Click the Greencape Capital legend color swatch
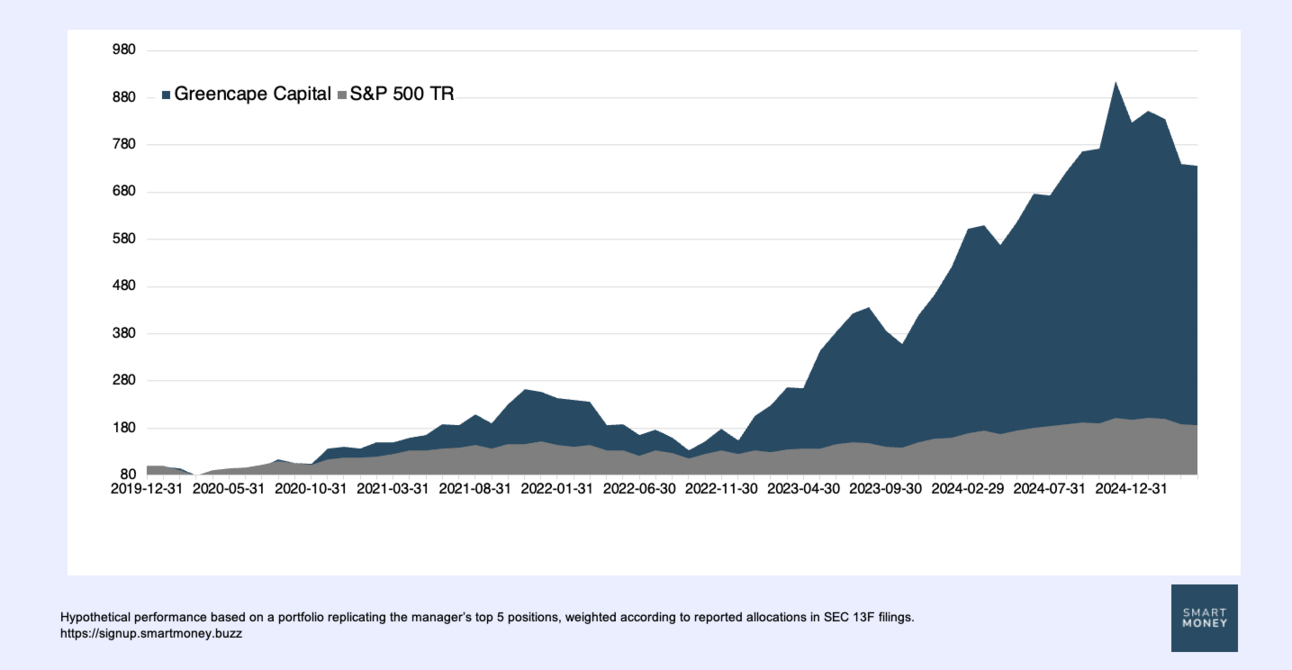 click(166, 95)
